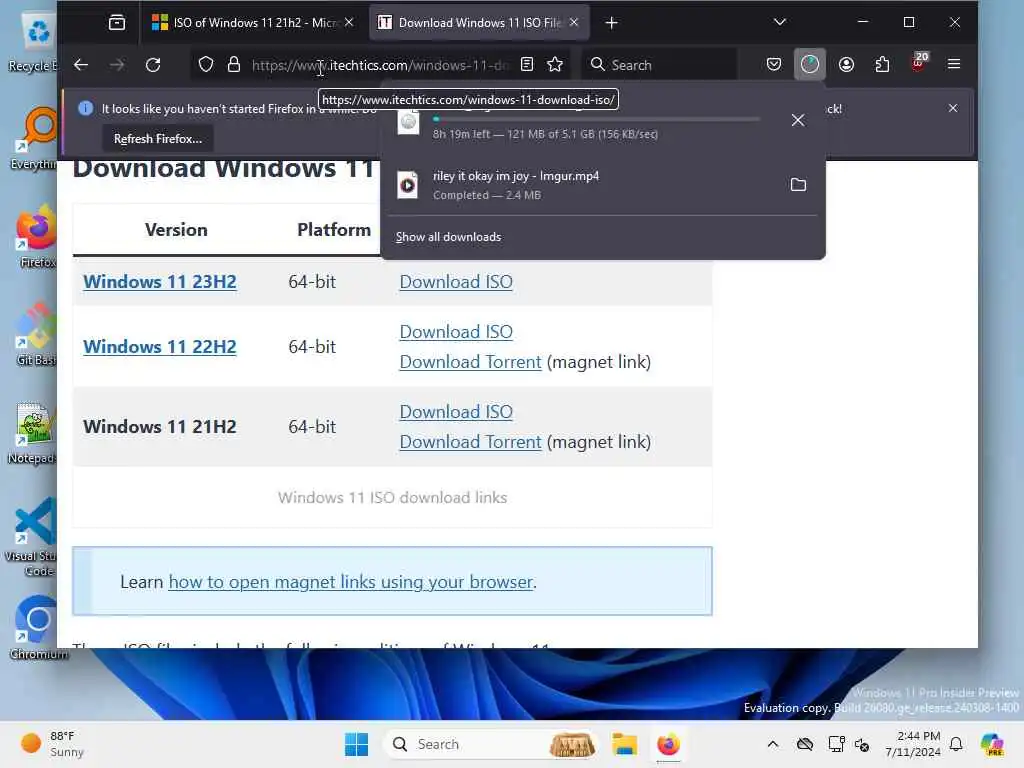
Task: Show hidden system tray icons chevron
Action: tap(773, 744)
